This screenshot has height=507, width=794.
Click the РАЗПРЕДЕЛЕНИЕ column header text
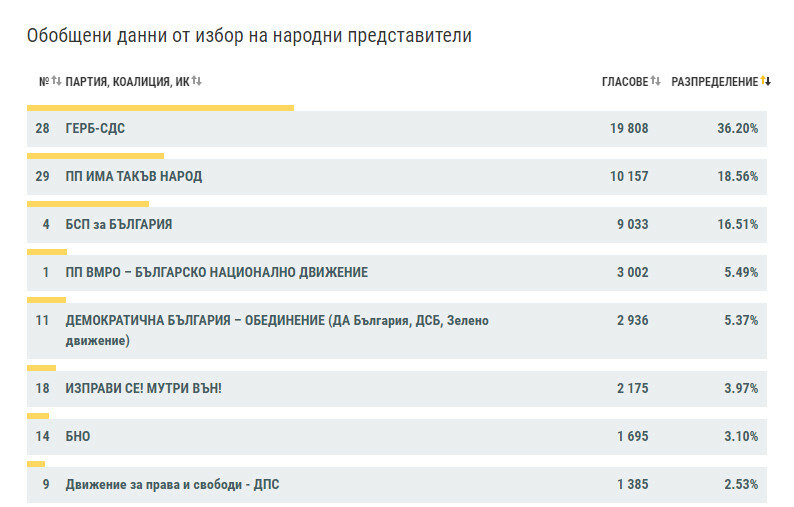[714, 82]
